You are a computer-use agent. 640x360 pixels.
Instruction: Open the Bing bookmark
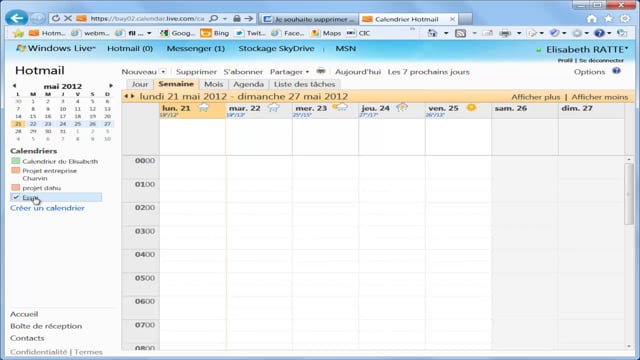coord(215,33)
